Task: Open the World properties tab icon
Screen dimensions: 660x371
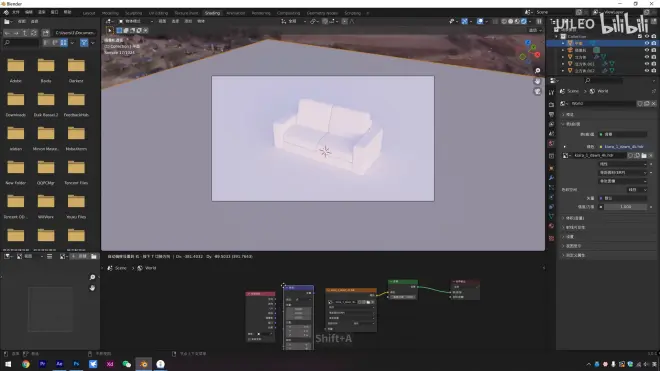Action: [551, 144]
